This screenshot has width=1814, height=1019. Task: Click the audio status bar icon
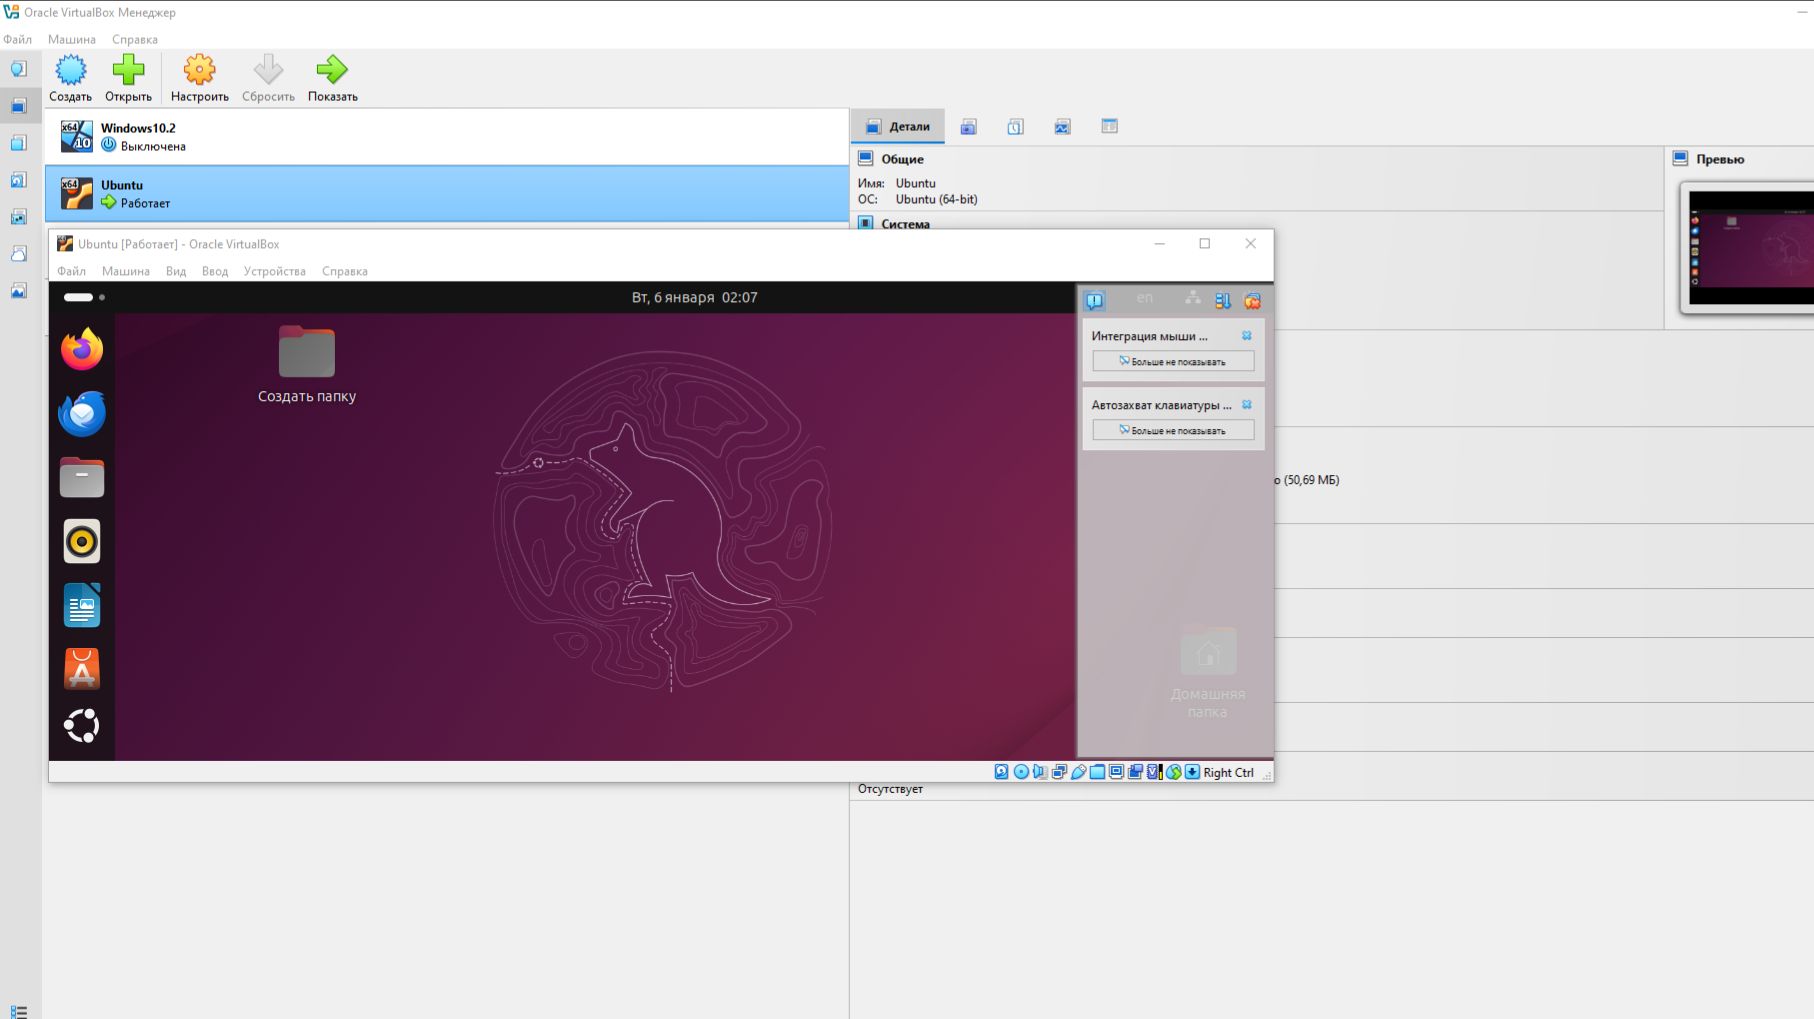(x=1040, y=772)
